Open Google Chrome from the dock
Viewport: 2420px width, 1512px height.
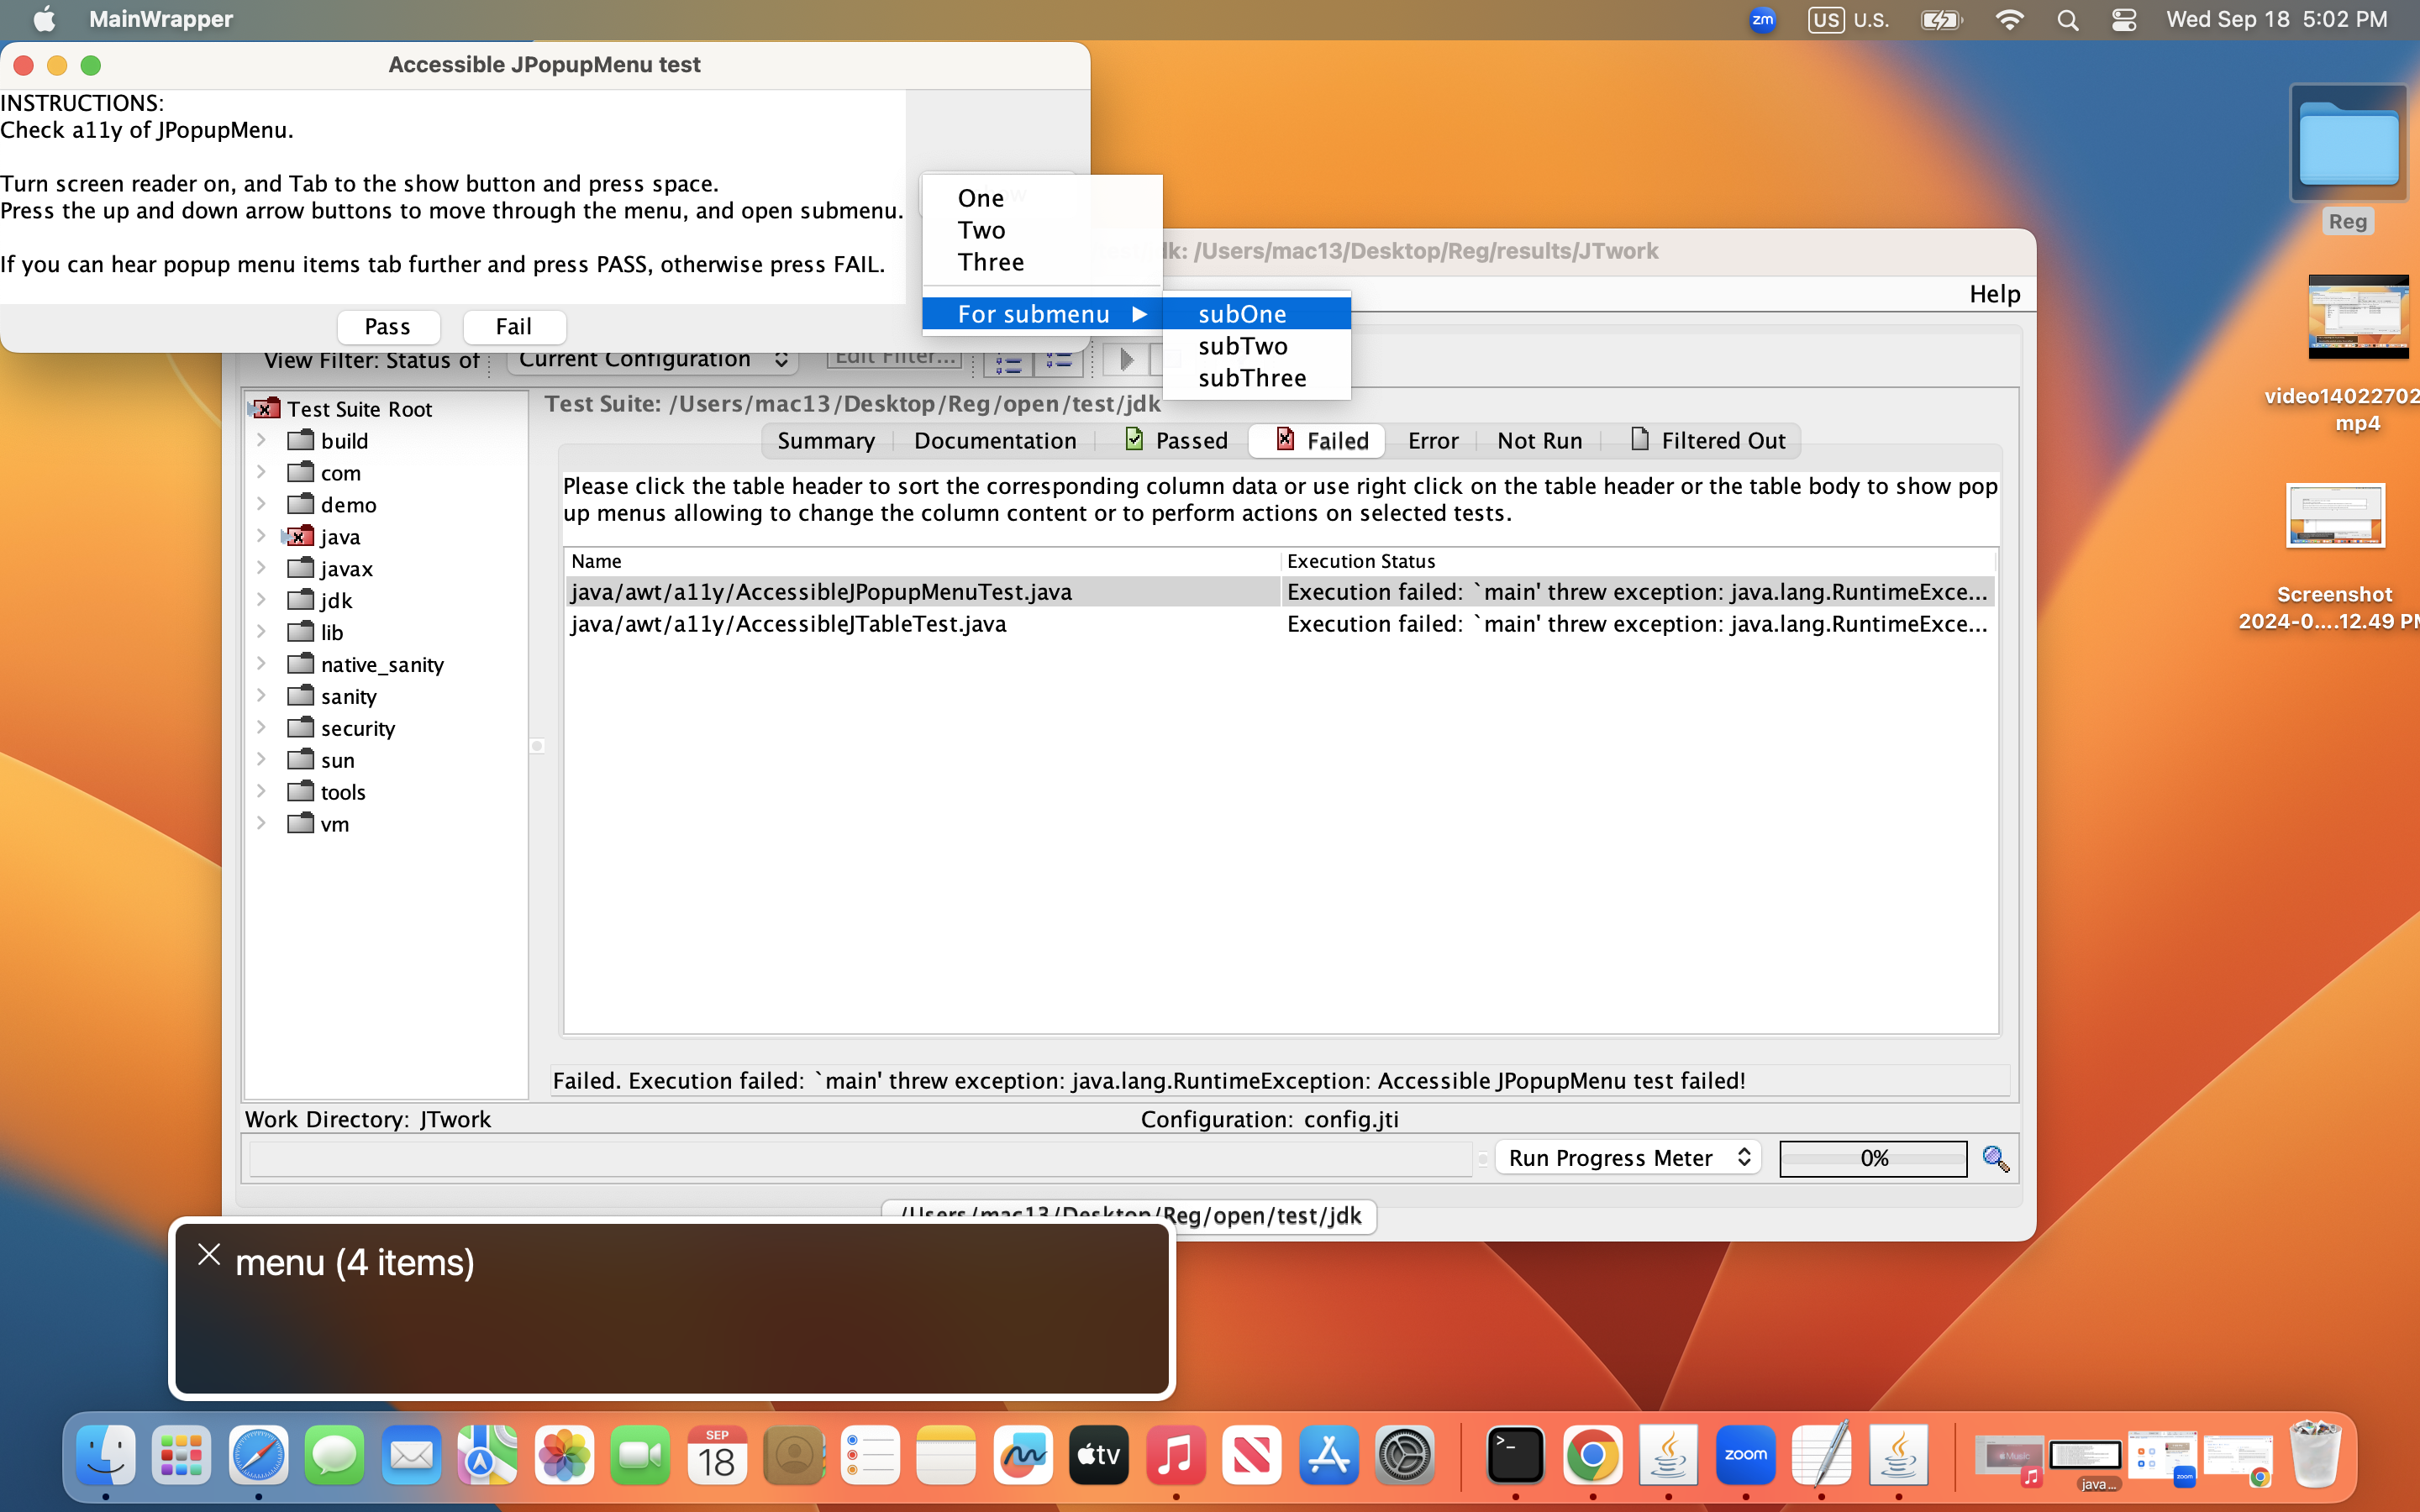(x=1592, y=1455)
